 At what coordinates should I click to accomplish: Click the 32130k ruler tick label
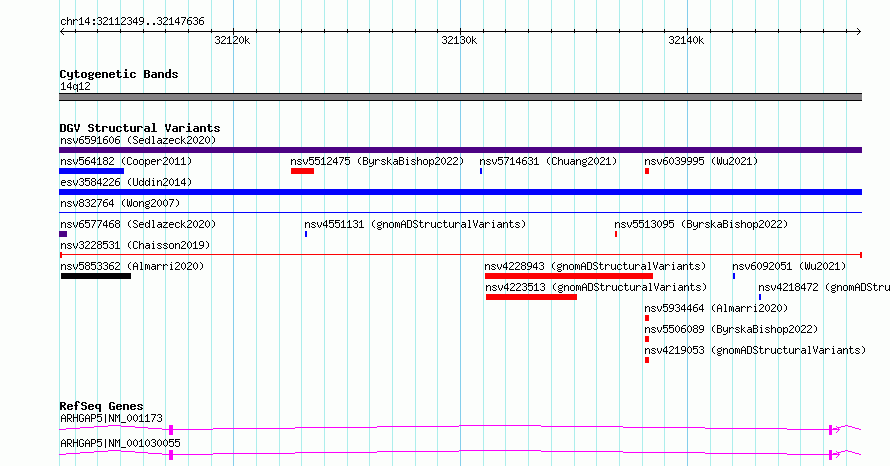[459, 40]
